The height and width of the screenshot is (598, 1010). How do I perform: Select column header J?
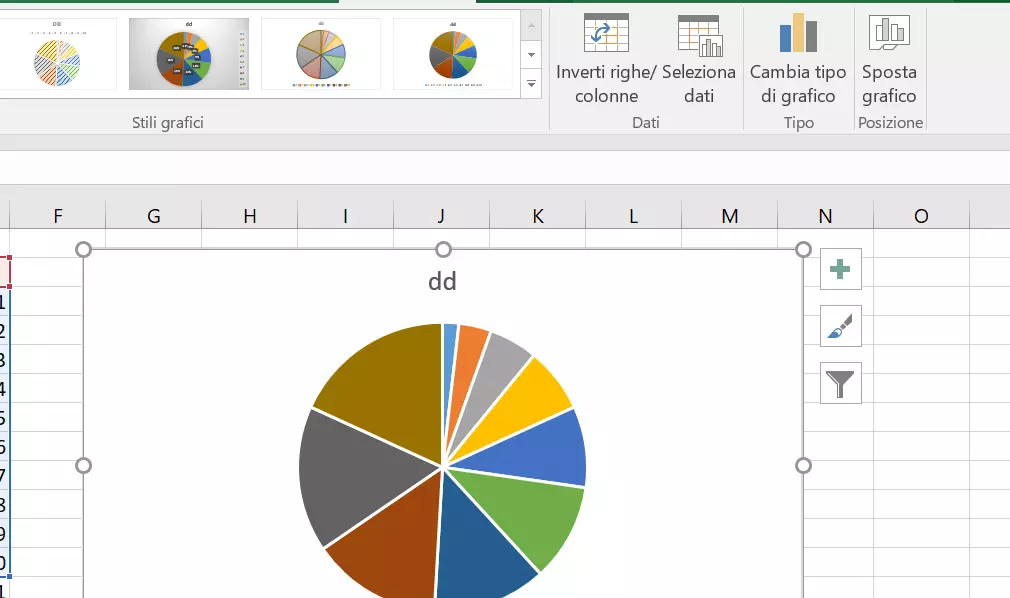click(x=441, y=216)
